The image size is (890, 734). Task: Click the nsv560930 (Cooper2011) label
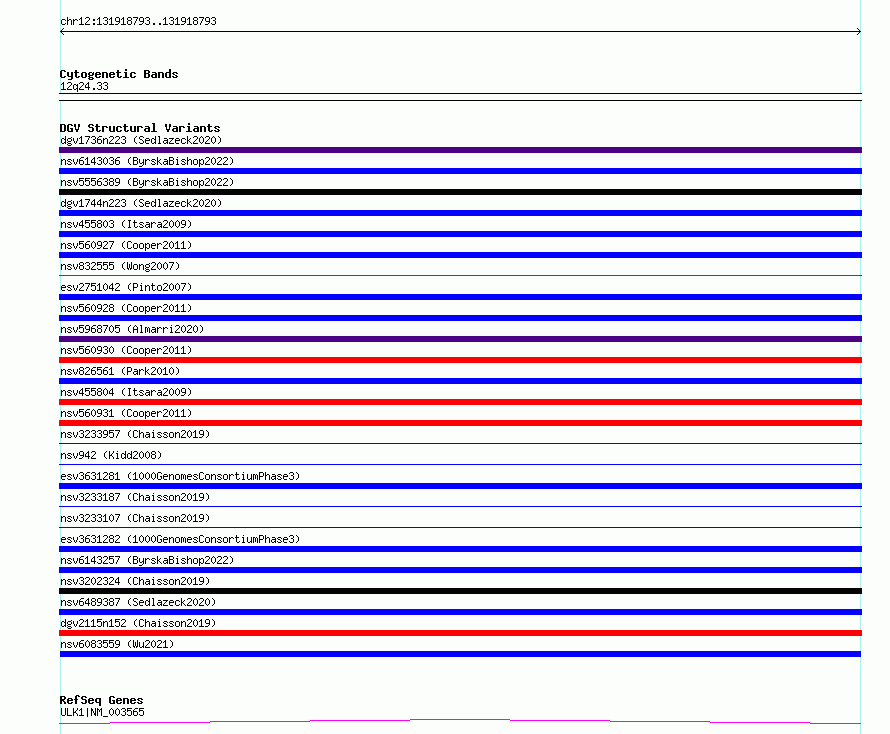[x=126, y=350]
